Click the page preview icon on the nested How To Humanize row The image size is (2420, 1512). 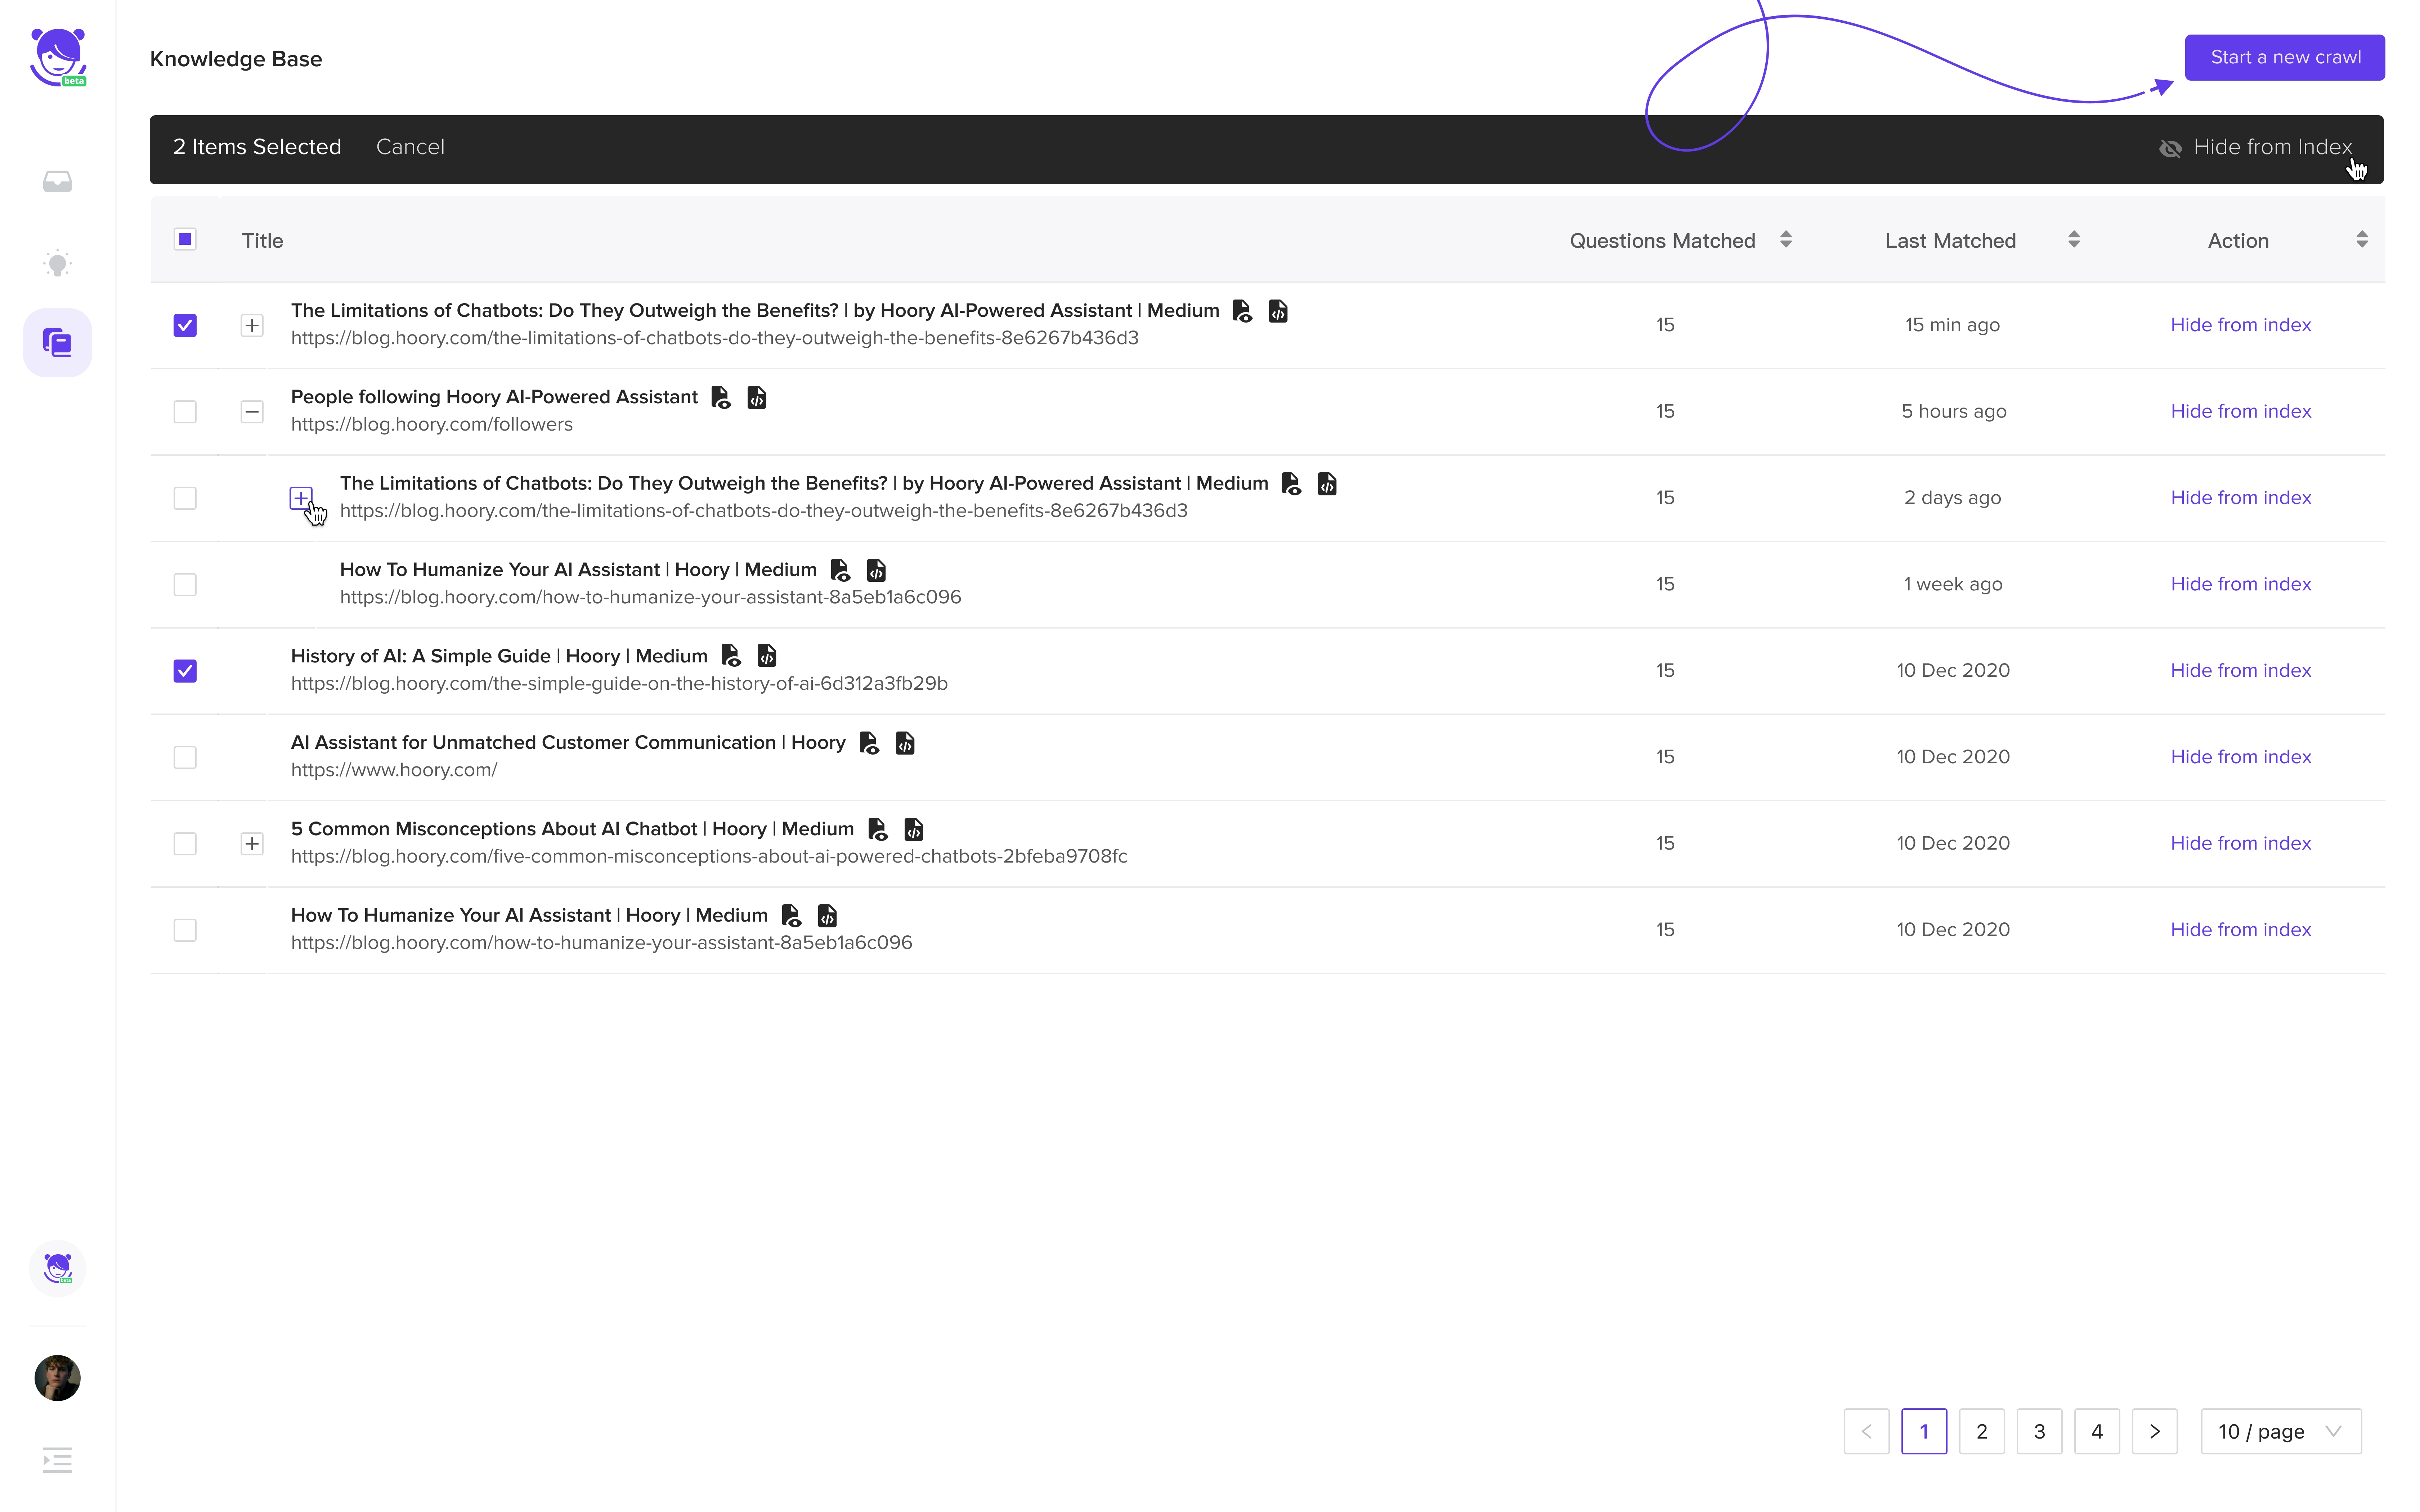840,570
